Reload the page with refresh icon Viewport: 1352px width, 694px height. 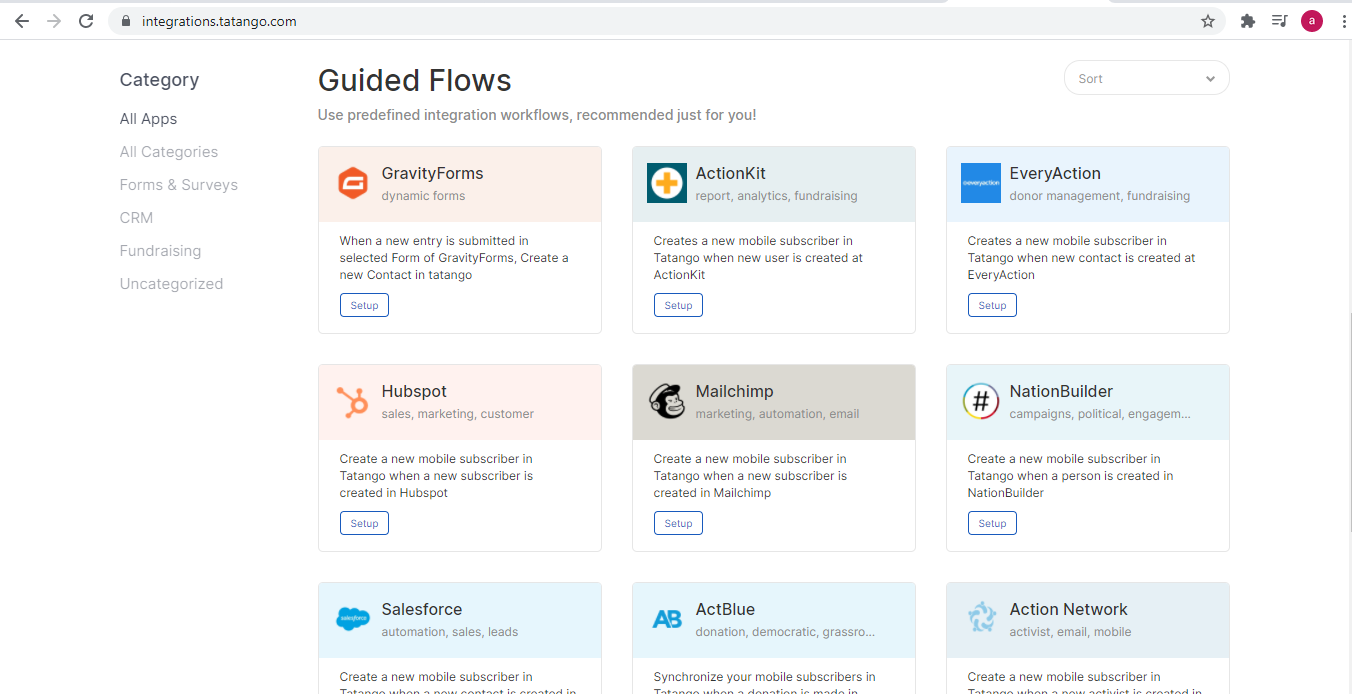[86, 21]
